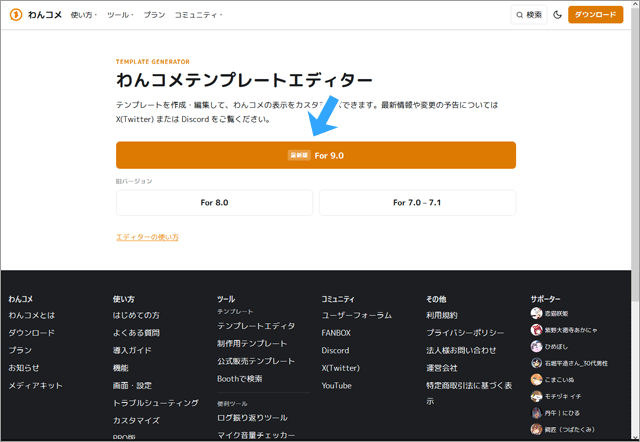Open footer メディアキット link

pos(36,386)
